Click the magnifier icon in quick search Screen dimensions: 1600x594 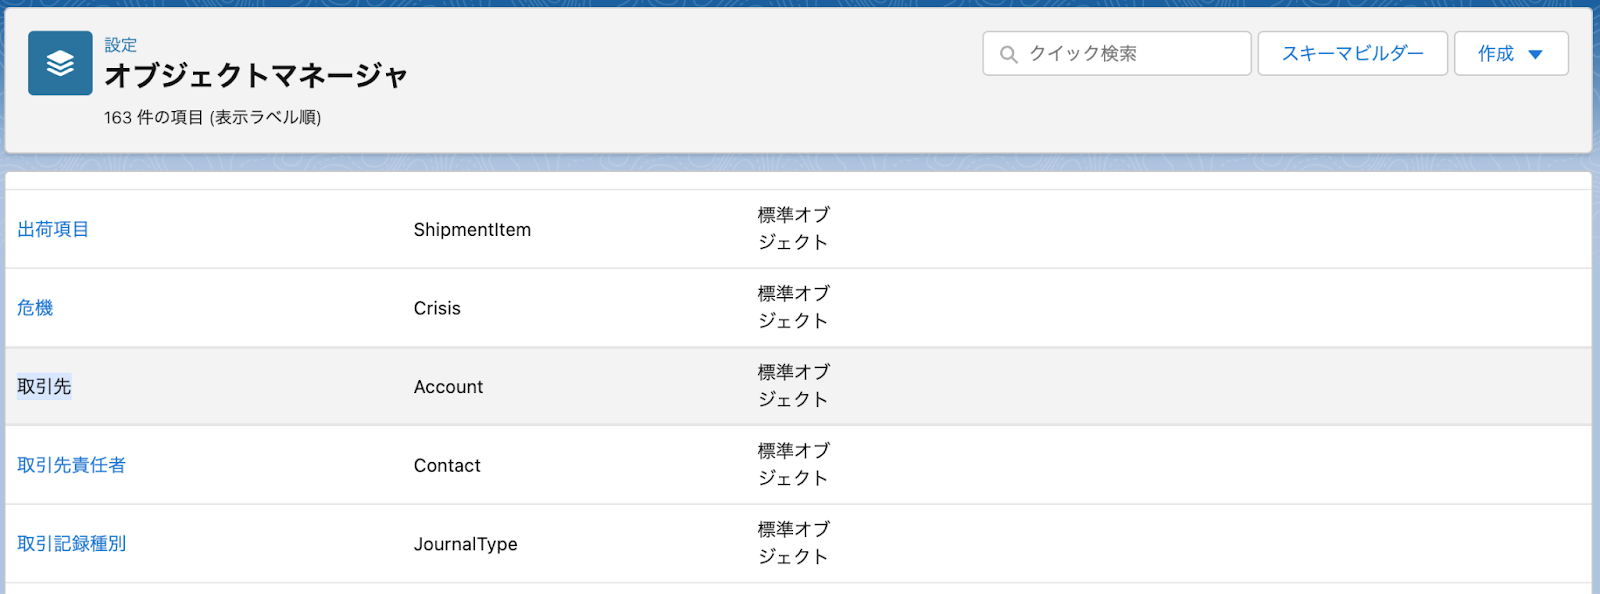tap(1009, 54)
